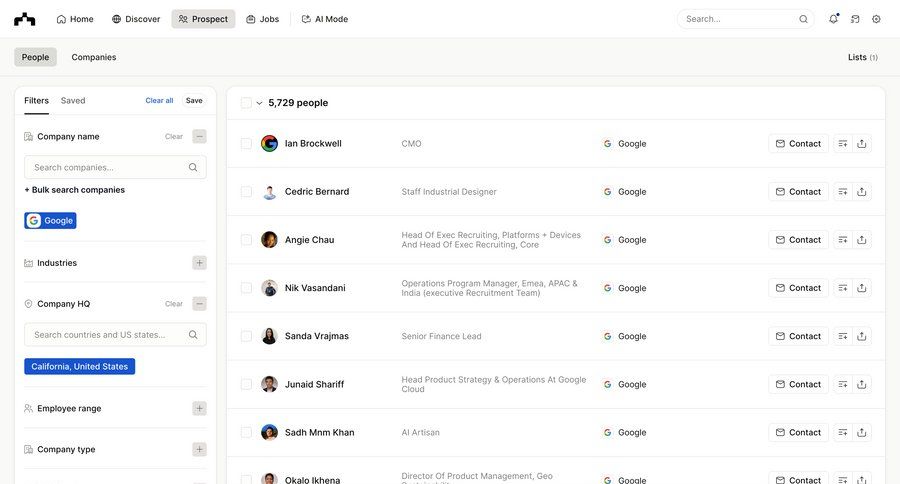
Task: Tick the select-all people checkbox
Action: tap(246, 103)
